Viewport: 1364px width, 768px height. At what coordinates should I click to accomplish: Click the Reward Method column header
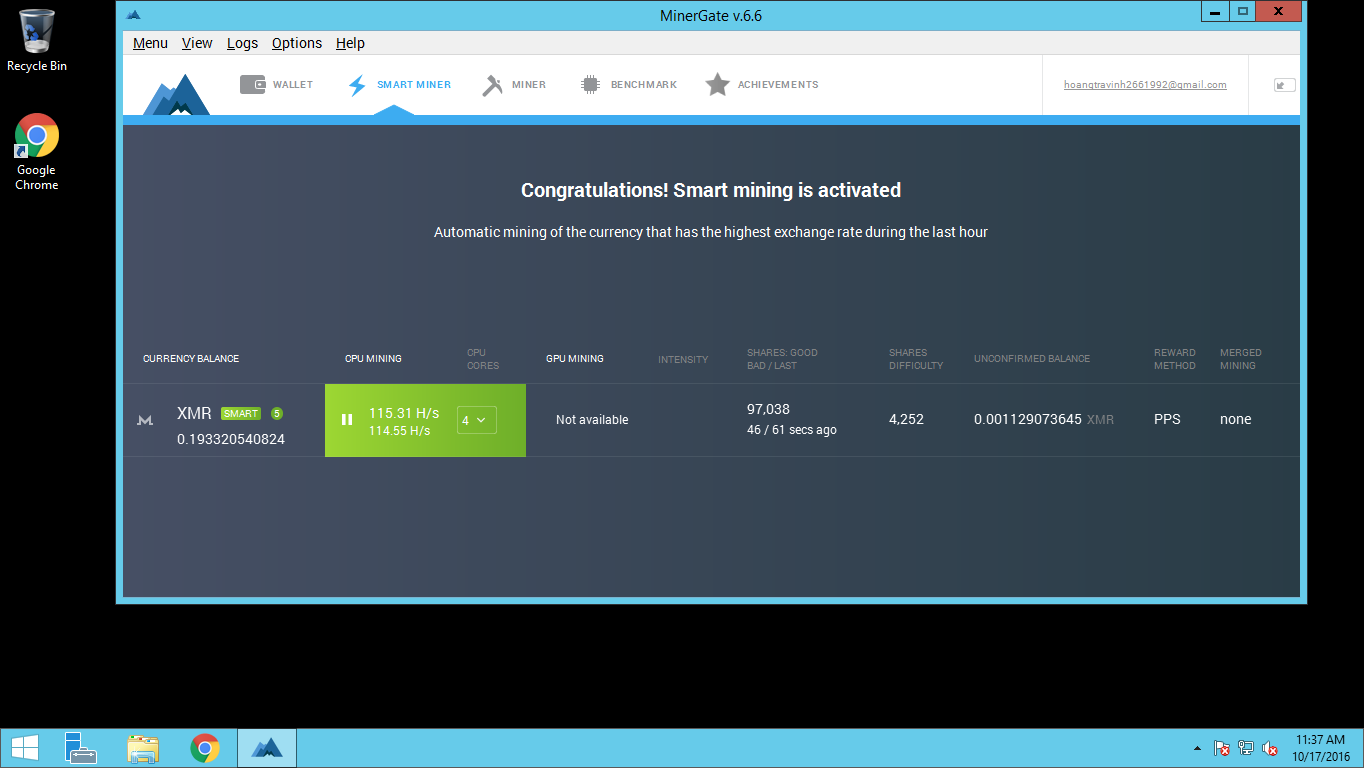tap(1175, 359)
